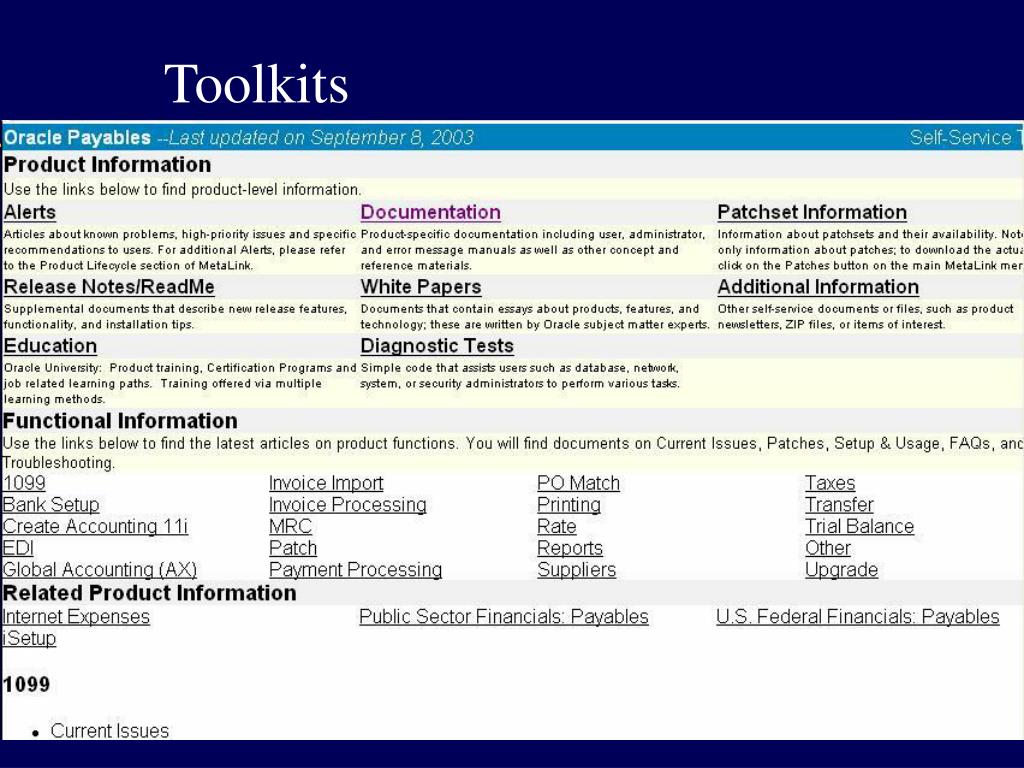
Task: Click the Current Issues bullet item
Action: tap(110, 731)
